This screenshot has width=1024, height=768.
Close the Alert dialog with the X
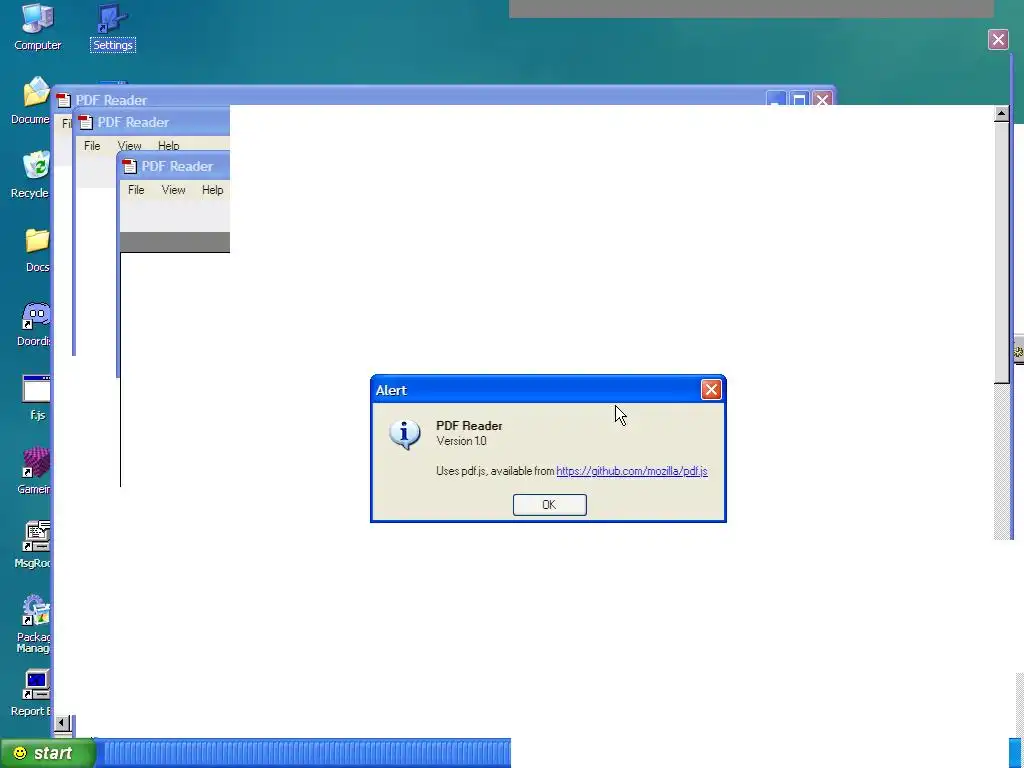711,390
